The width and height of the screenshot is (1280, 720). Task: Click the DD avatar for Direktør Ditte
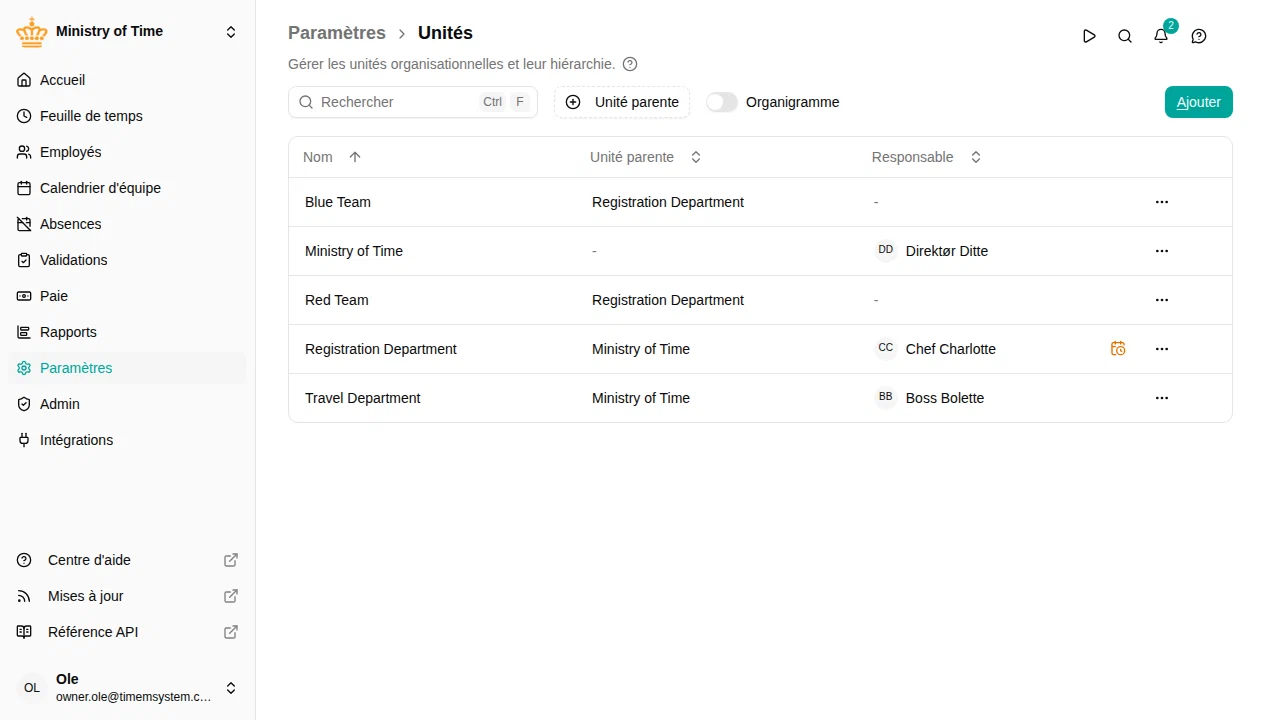click(x=886, y=250)
